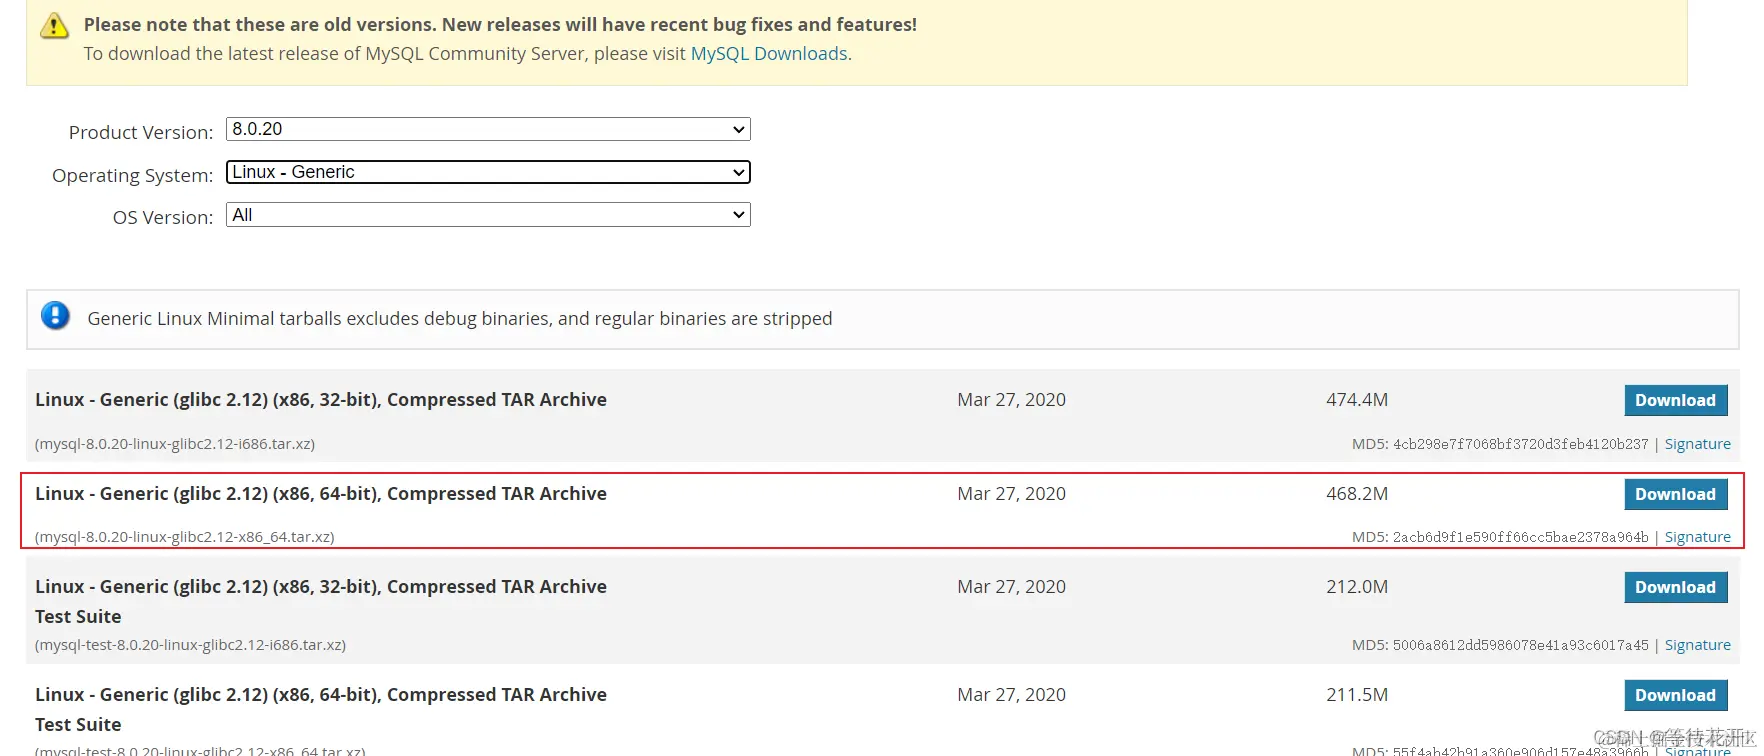Download the 468.2M 64-bit Compressed TAR Archive
Viewport: 1764px width, 756px height.
pyautogui.click(x=1675, y=494)
